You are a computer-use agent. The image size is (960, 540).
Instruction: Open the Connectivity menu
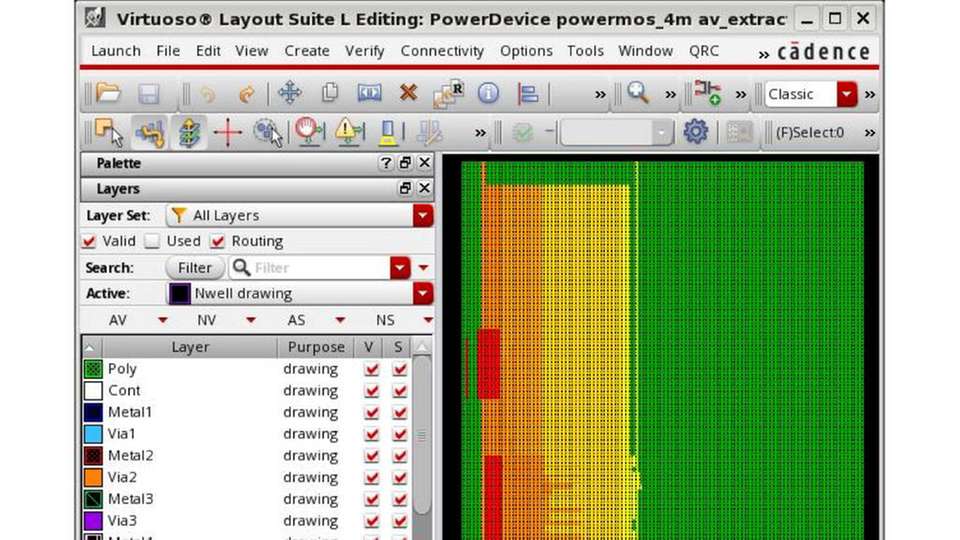[x=442, y=51]
